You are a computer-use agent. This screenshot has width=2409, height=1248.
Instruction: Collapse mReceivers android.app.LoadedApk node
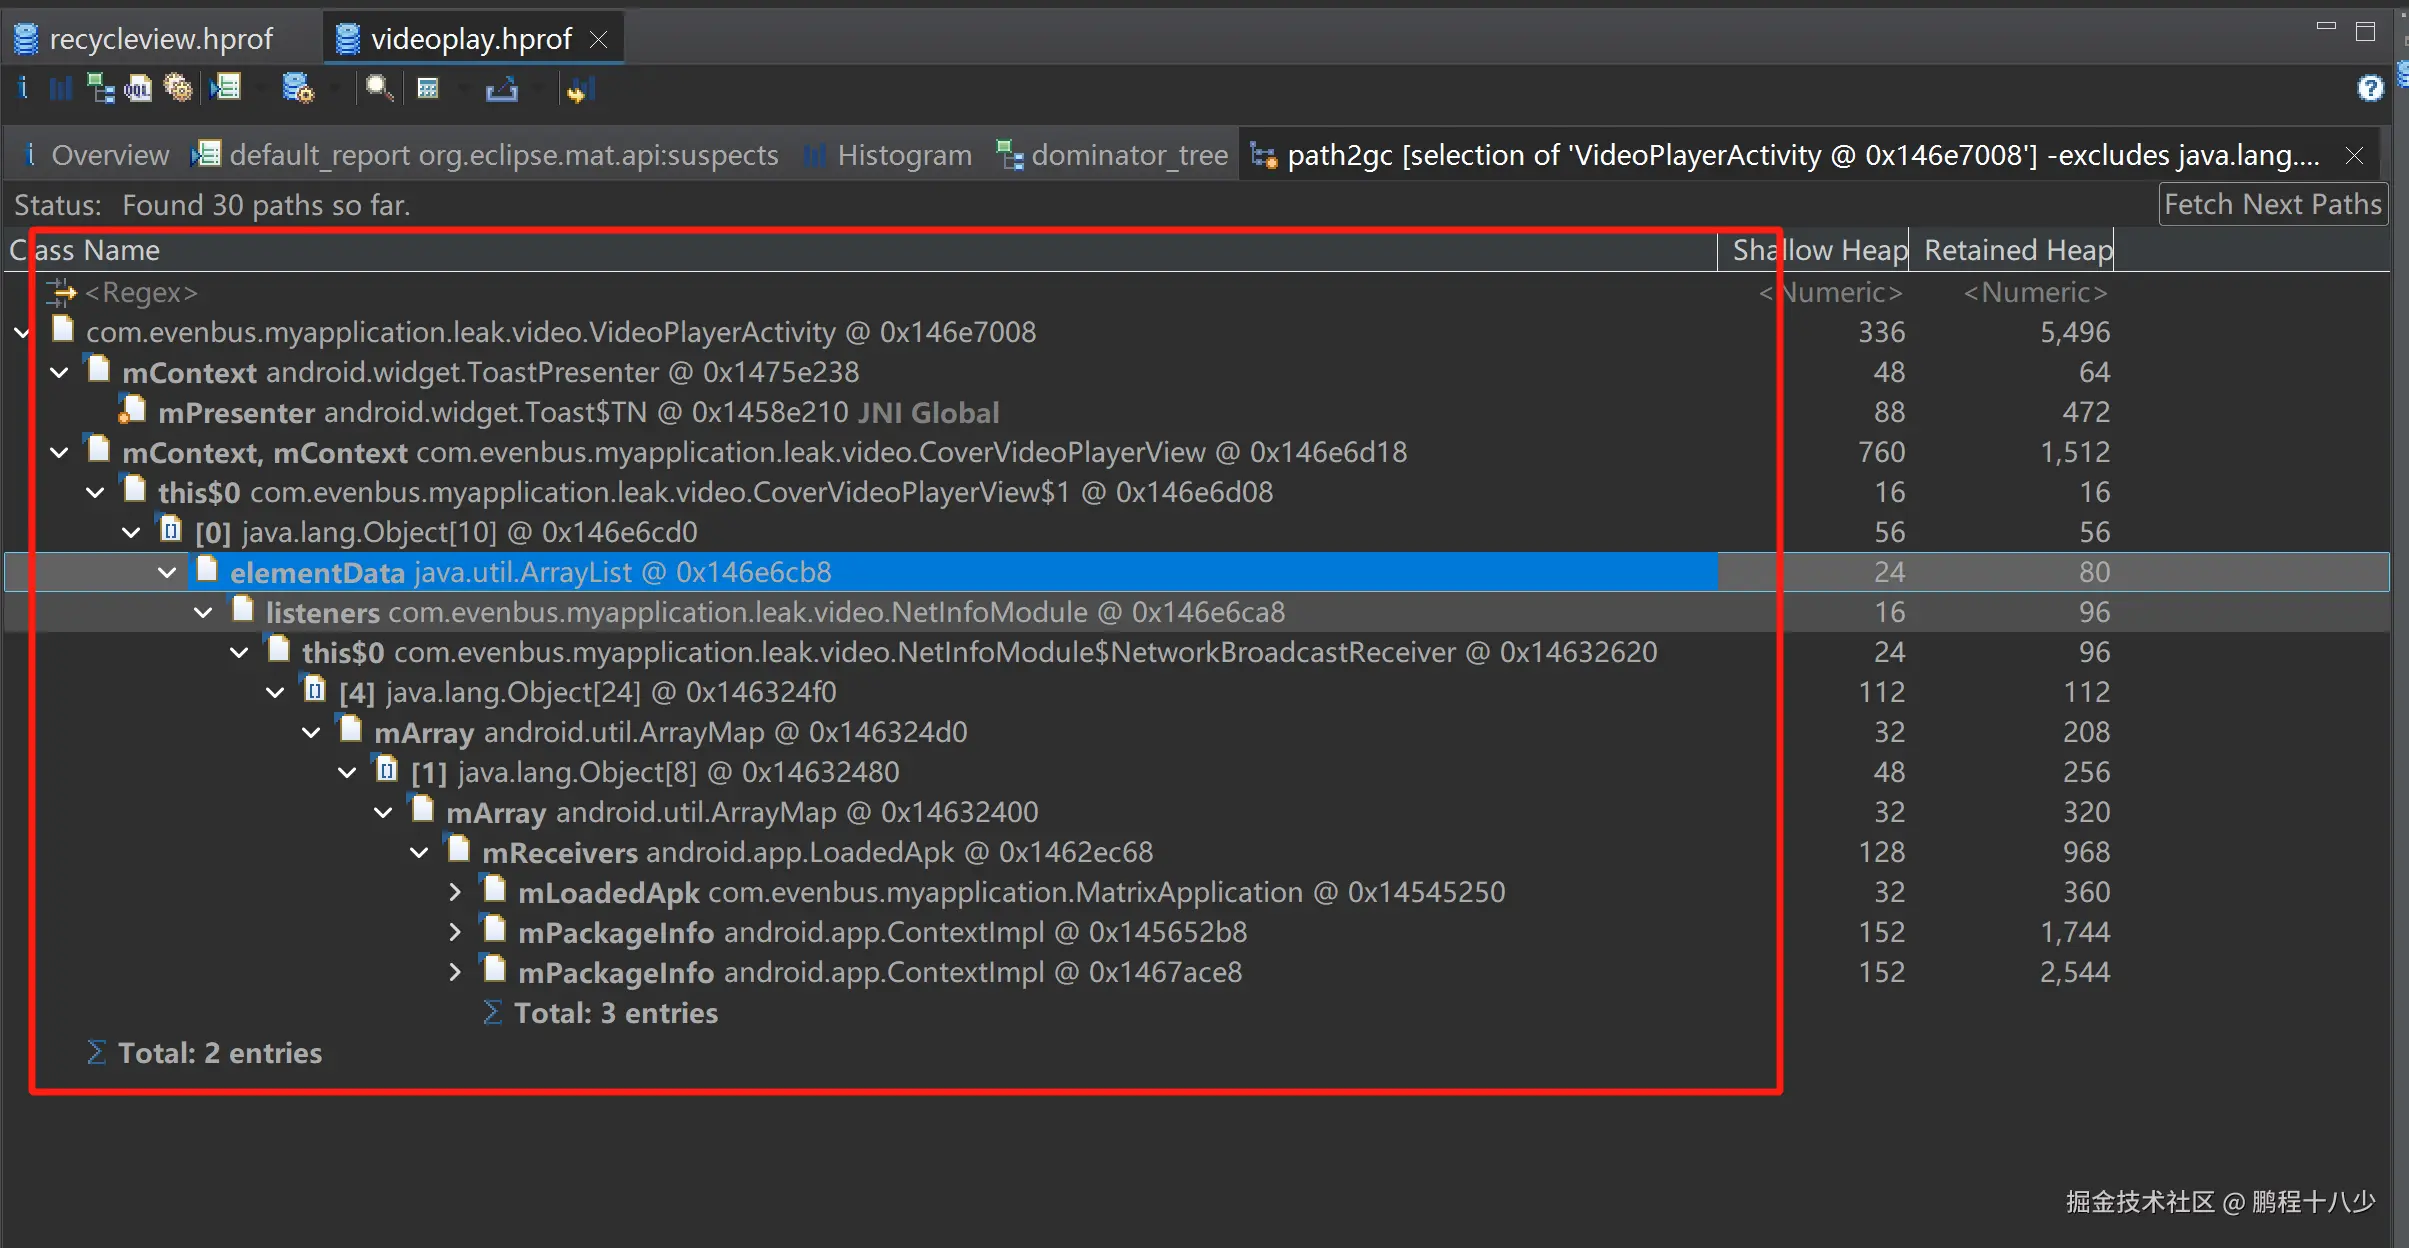(419, 853)
